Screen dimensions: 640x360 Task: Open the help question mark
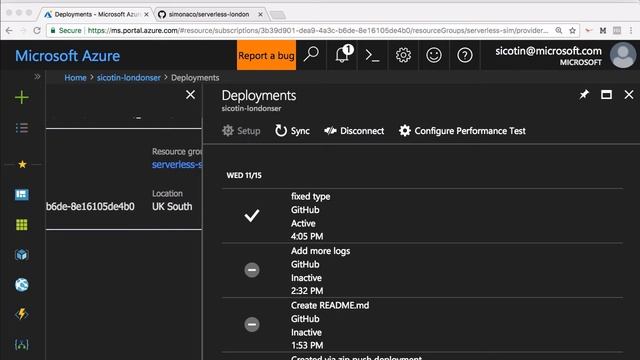pyautogui.click(x=464, y=55)
